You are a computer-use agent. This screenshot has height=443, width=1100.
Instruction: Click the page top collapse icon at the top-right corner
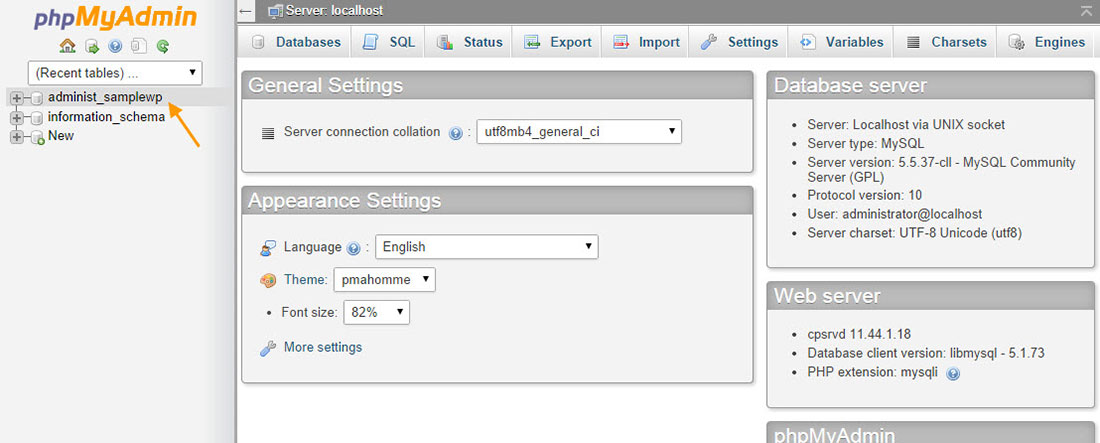coord(1088,10)
